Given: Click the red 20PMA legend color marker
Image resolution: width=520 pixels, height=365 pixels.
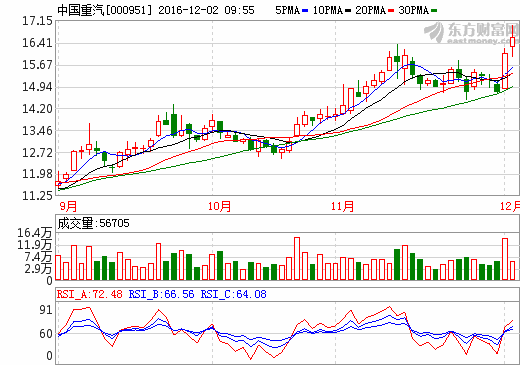Looking at the screenshot, I should tap(391, 11).
